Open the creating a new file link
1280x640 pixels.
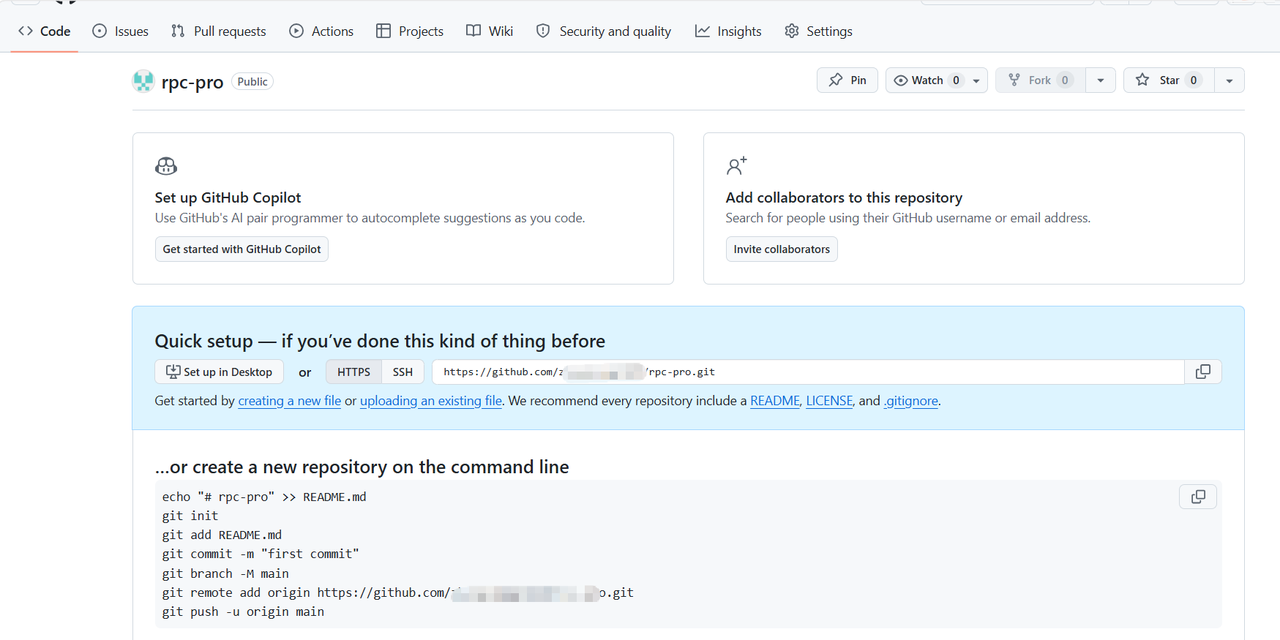pyautogui.click(x=289, y=400)
